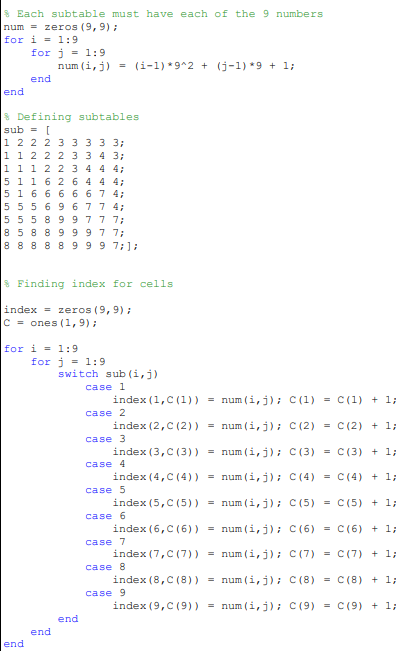
Task: Click matrix row '1 1 2 2 2 3 3 4 3;'
Action: tap(64, 155)
